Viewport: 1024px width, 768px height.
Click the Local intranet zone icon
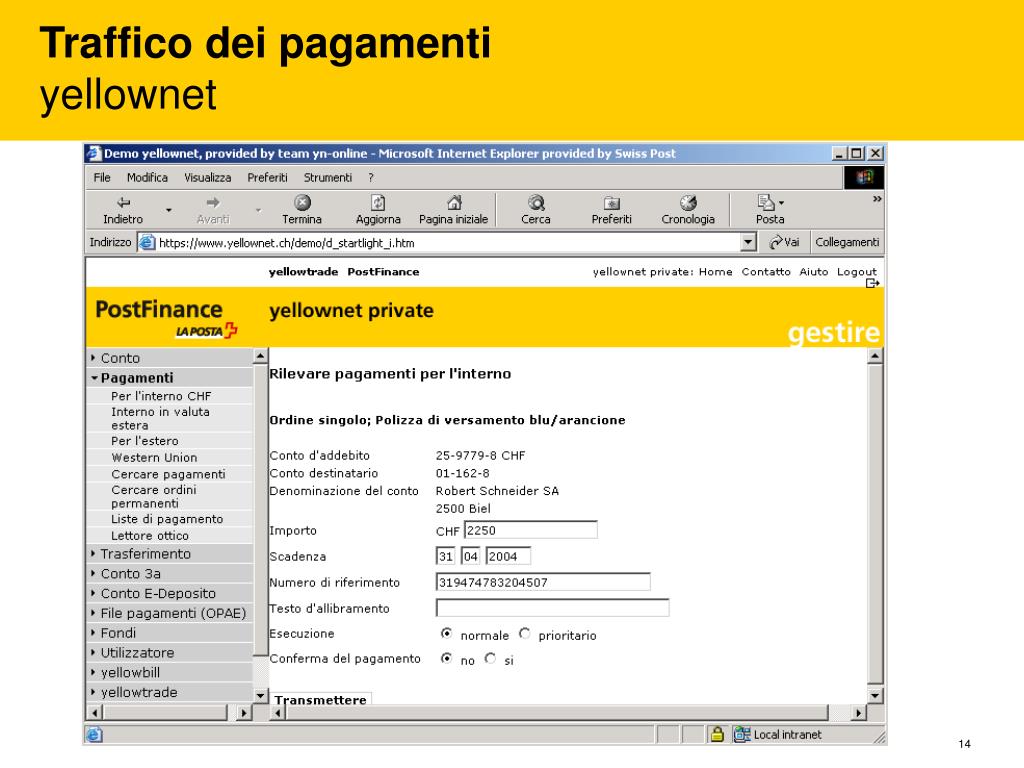(x=742, y=734)
